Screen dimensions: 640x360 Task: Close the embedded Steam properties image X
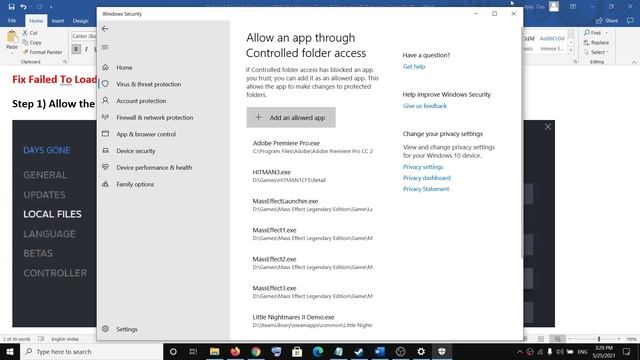coord(548,127)
